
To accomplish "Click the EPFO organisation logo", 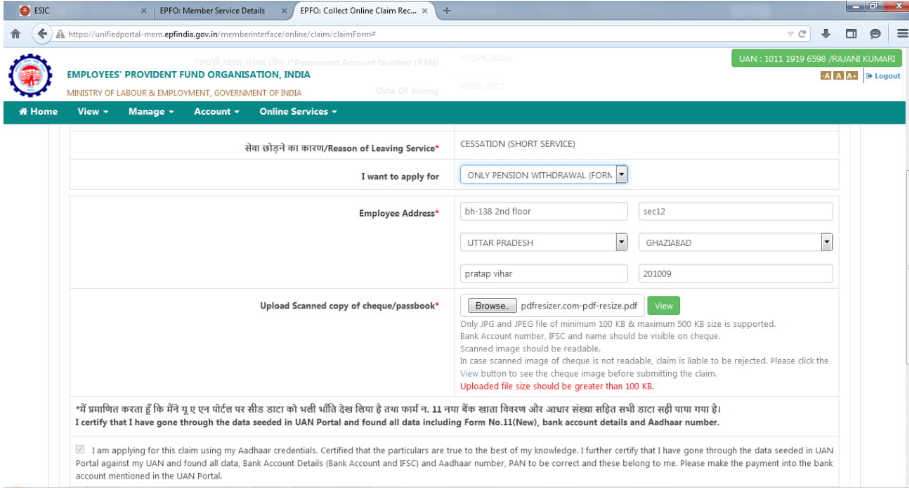I will (33, 78).
